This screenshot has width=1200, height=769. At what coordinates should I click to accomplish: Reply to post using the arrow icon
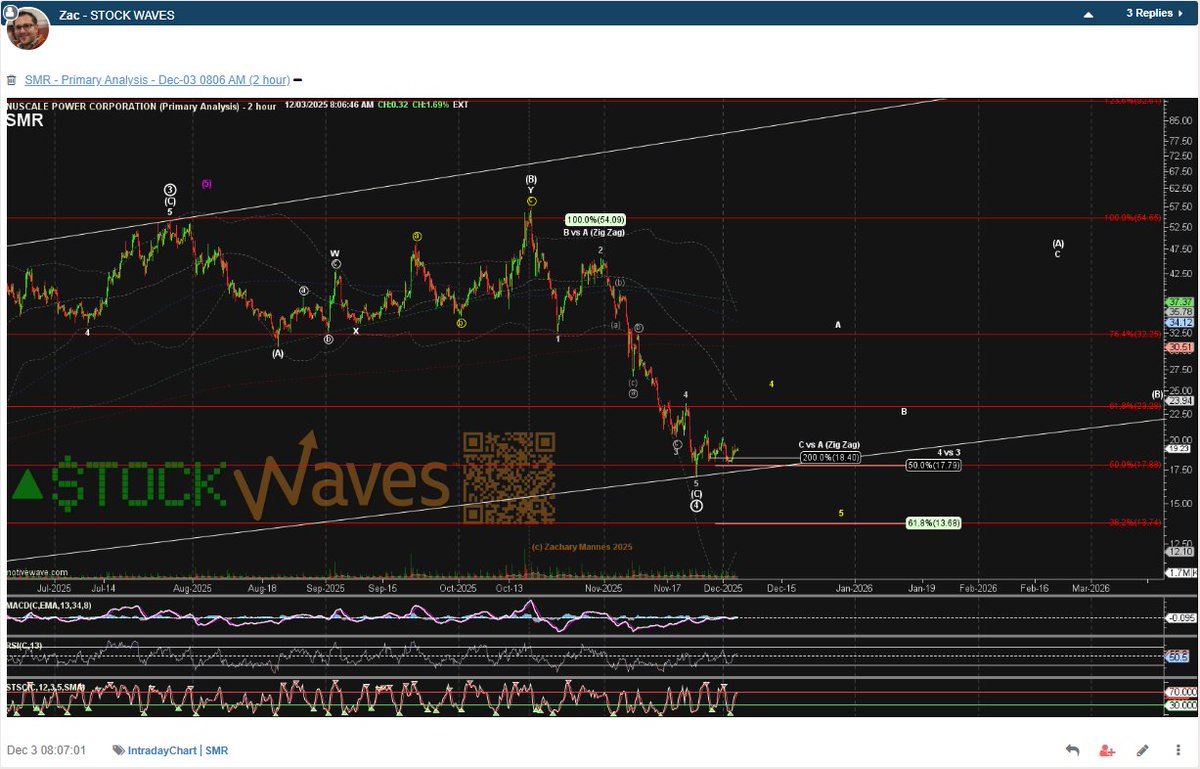pos(1072,750)
